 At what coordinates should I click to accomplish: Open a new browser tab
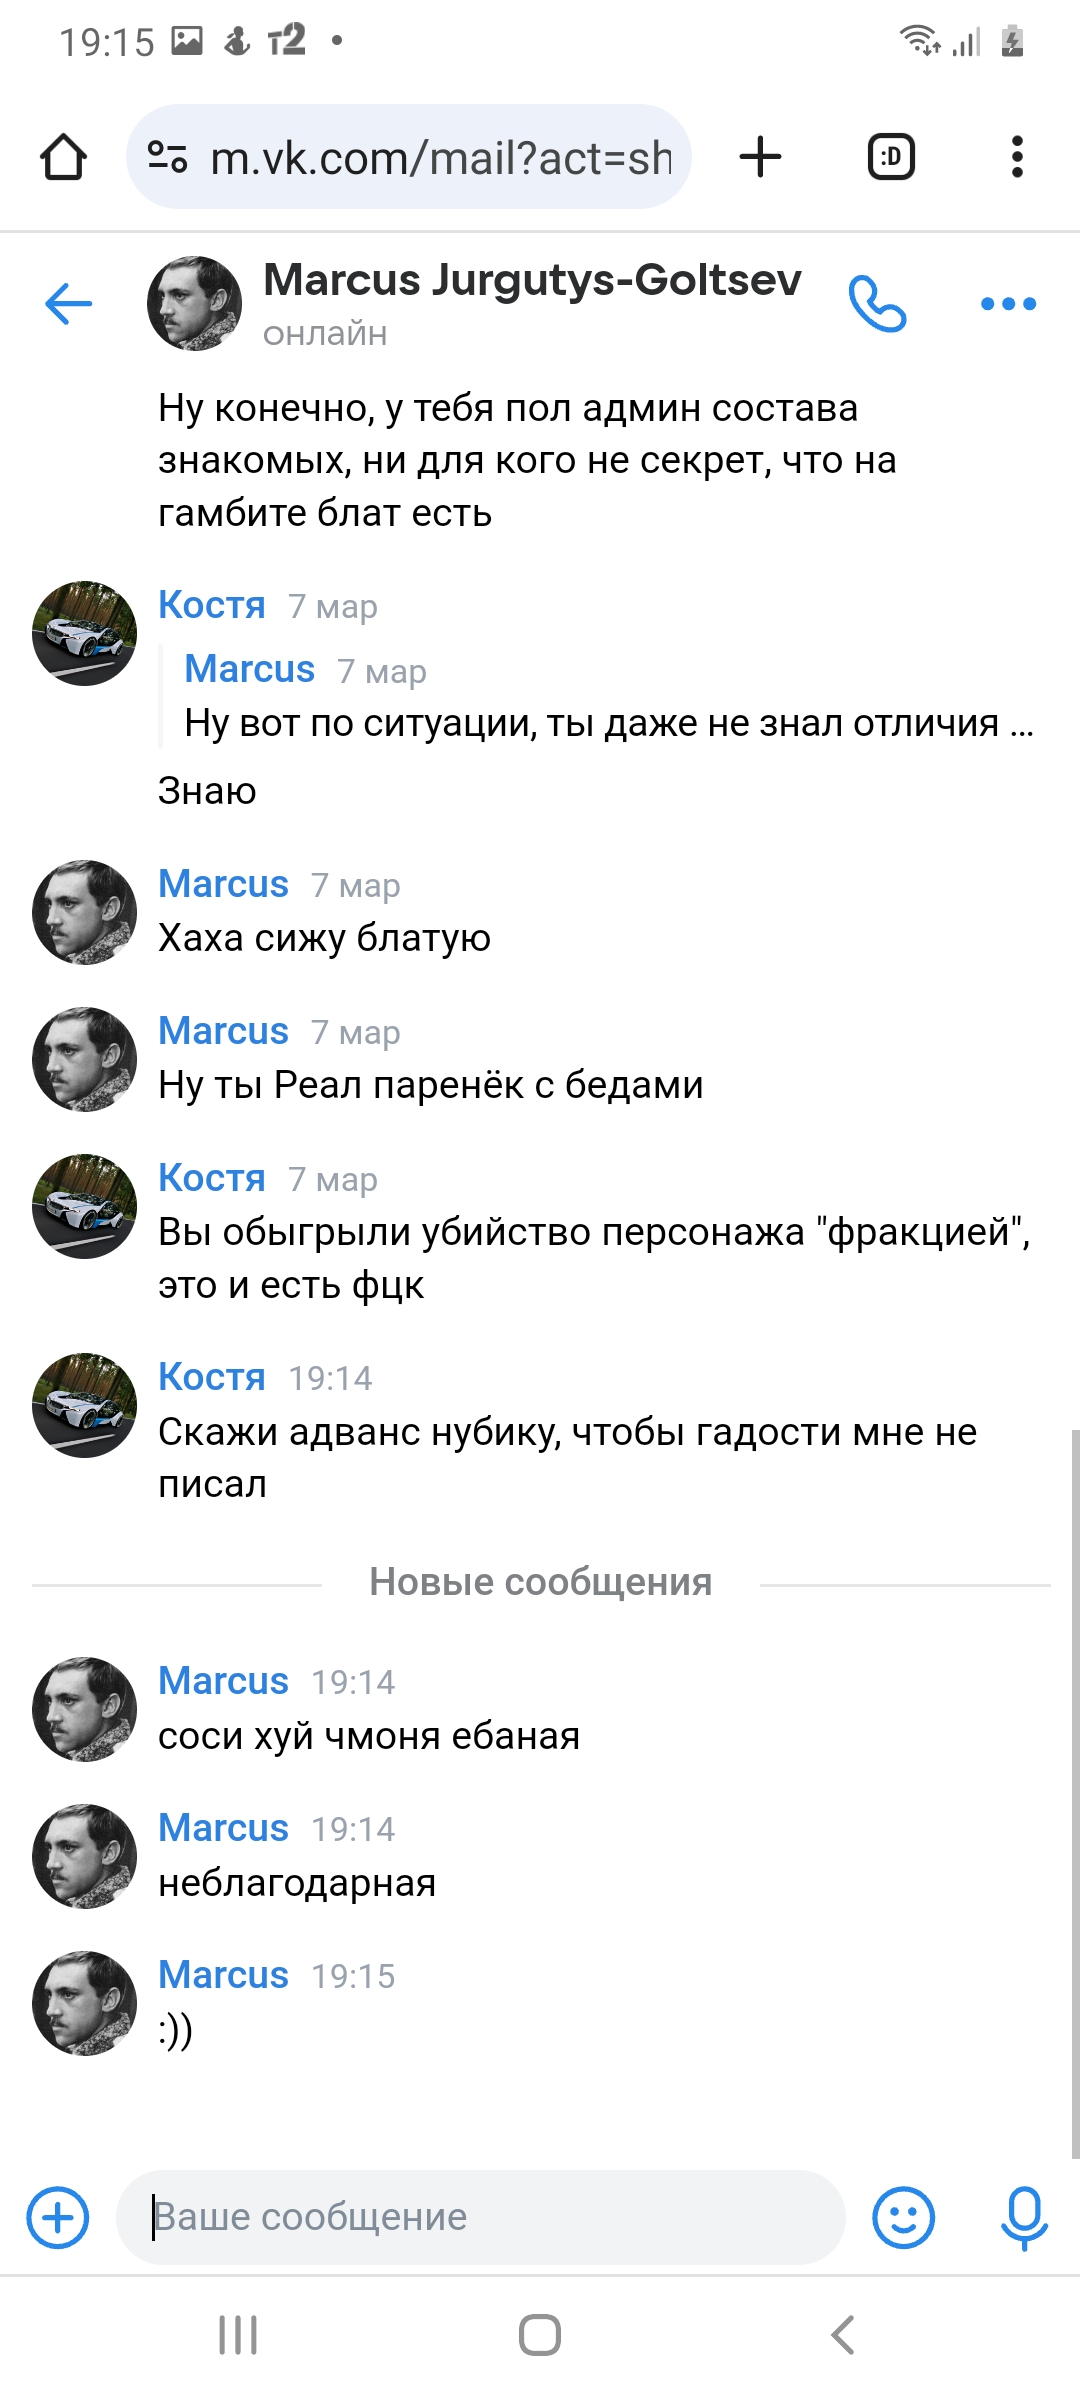[760, 157]
